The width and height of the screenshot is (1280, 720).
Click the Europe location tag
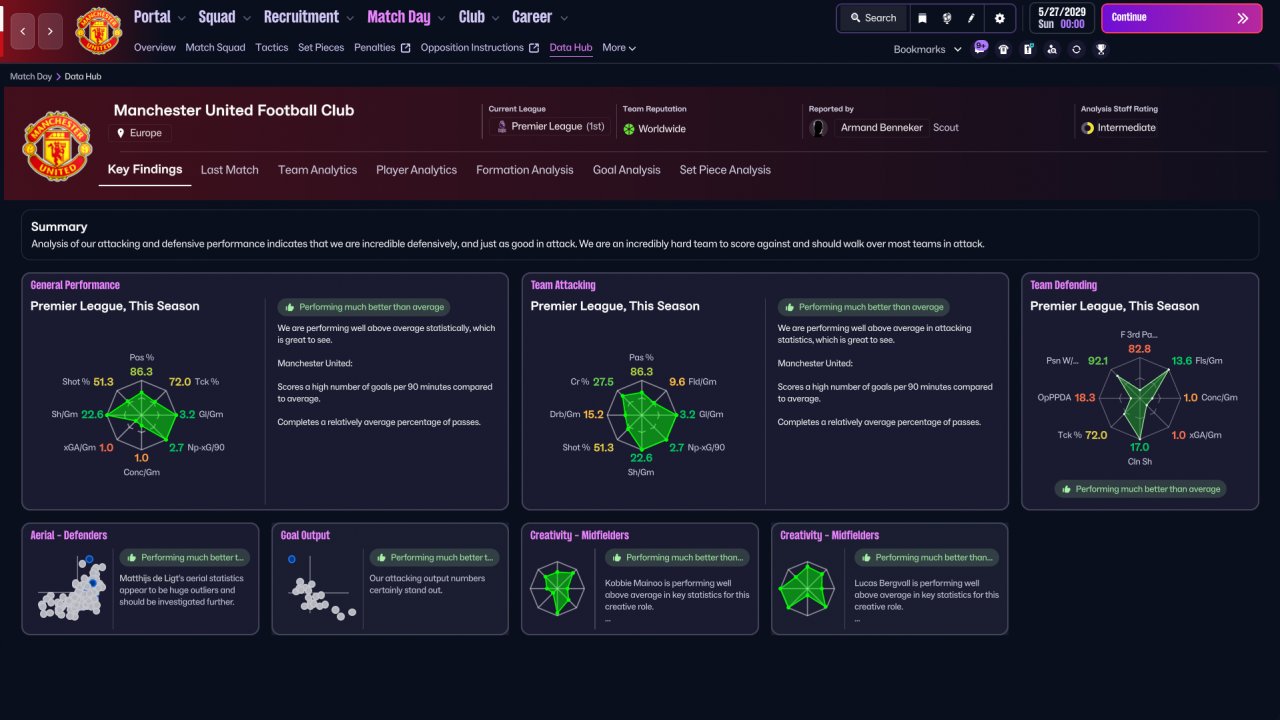[140, 133]
